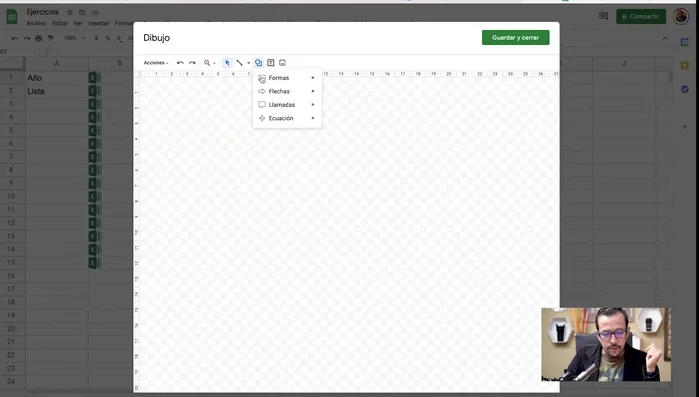The width and height of the screenshot is (699, 397).
Task: Open the Google Sheets home logo
Action: (x=12, y=17)
